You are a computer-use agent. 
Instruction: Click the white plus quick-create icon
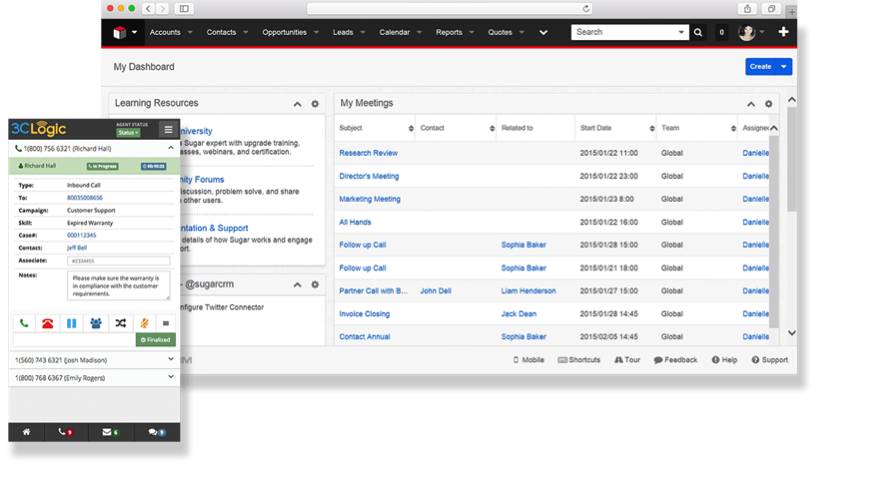coord(783,32)
